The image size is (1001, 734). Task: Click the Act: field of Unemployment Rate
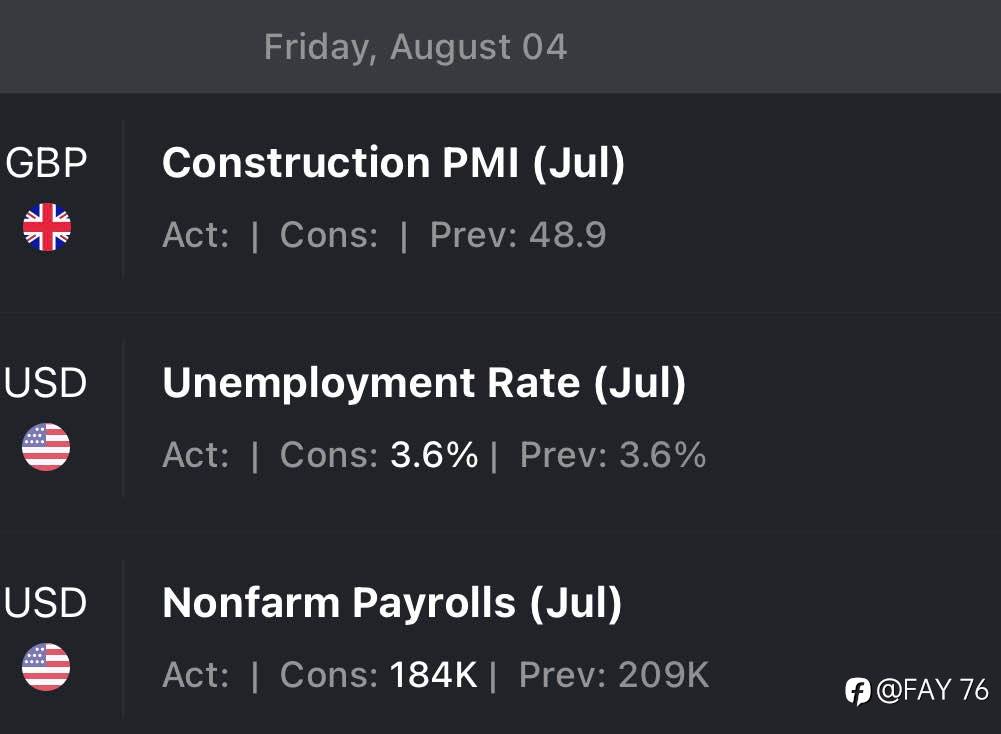[196, 455]
